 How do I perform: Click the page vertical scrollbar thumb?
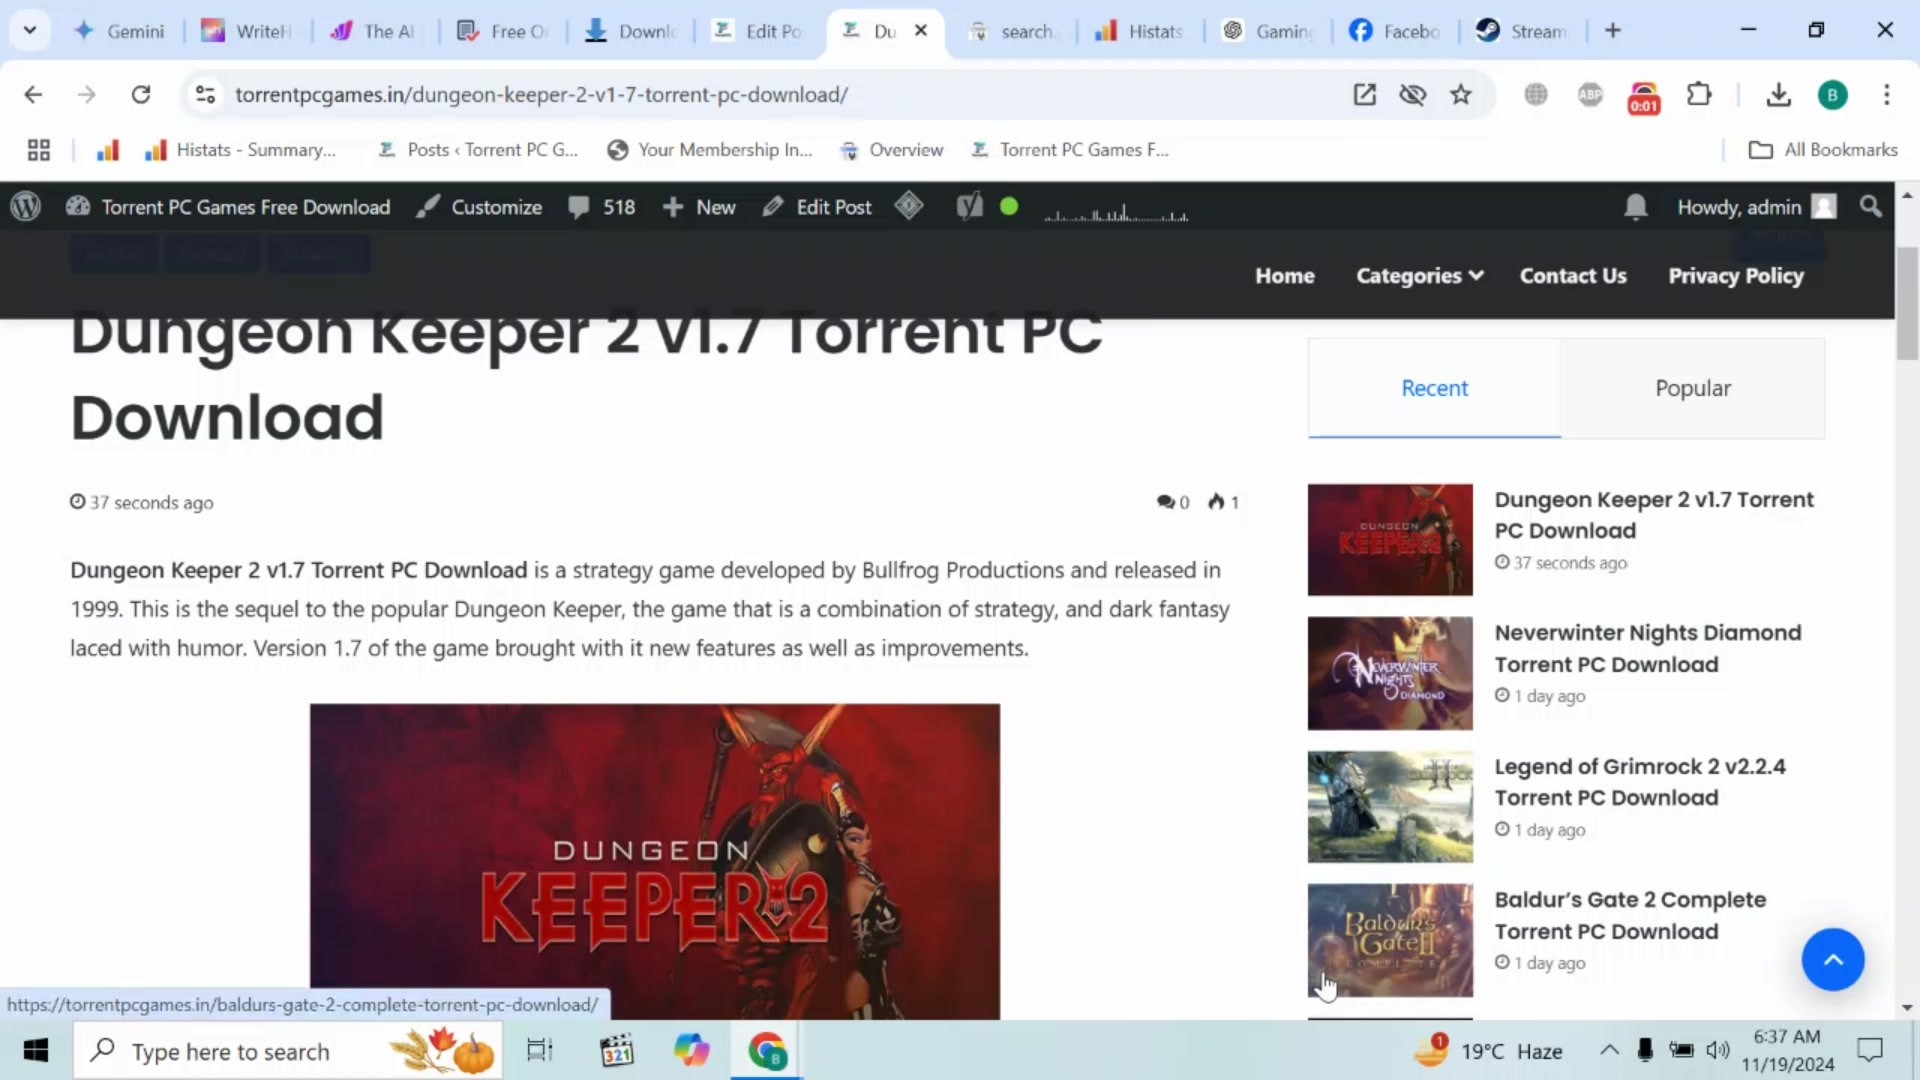tap(1907, 303)
